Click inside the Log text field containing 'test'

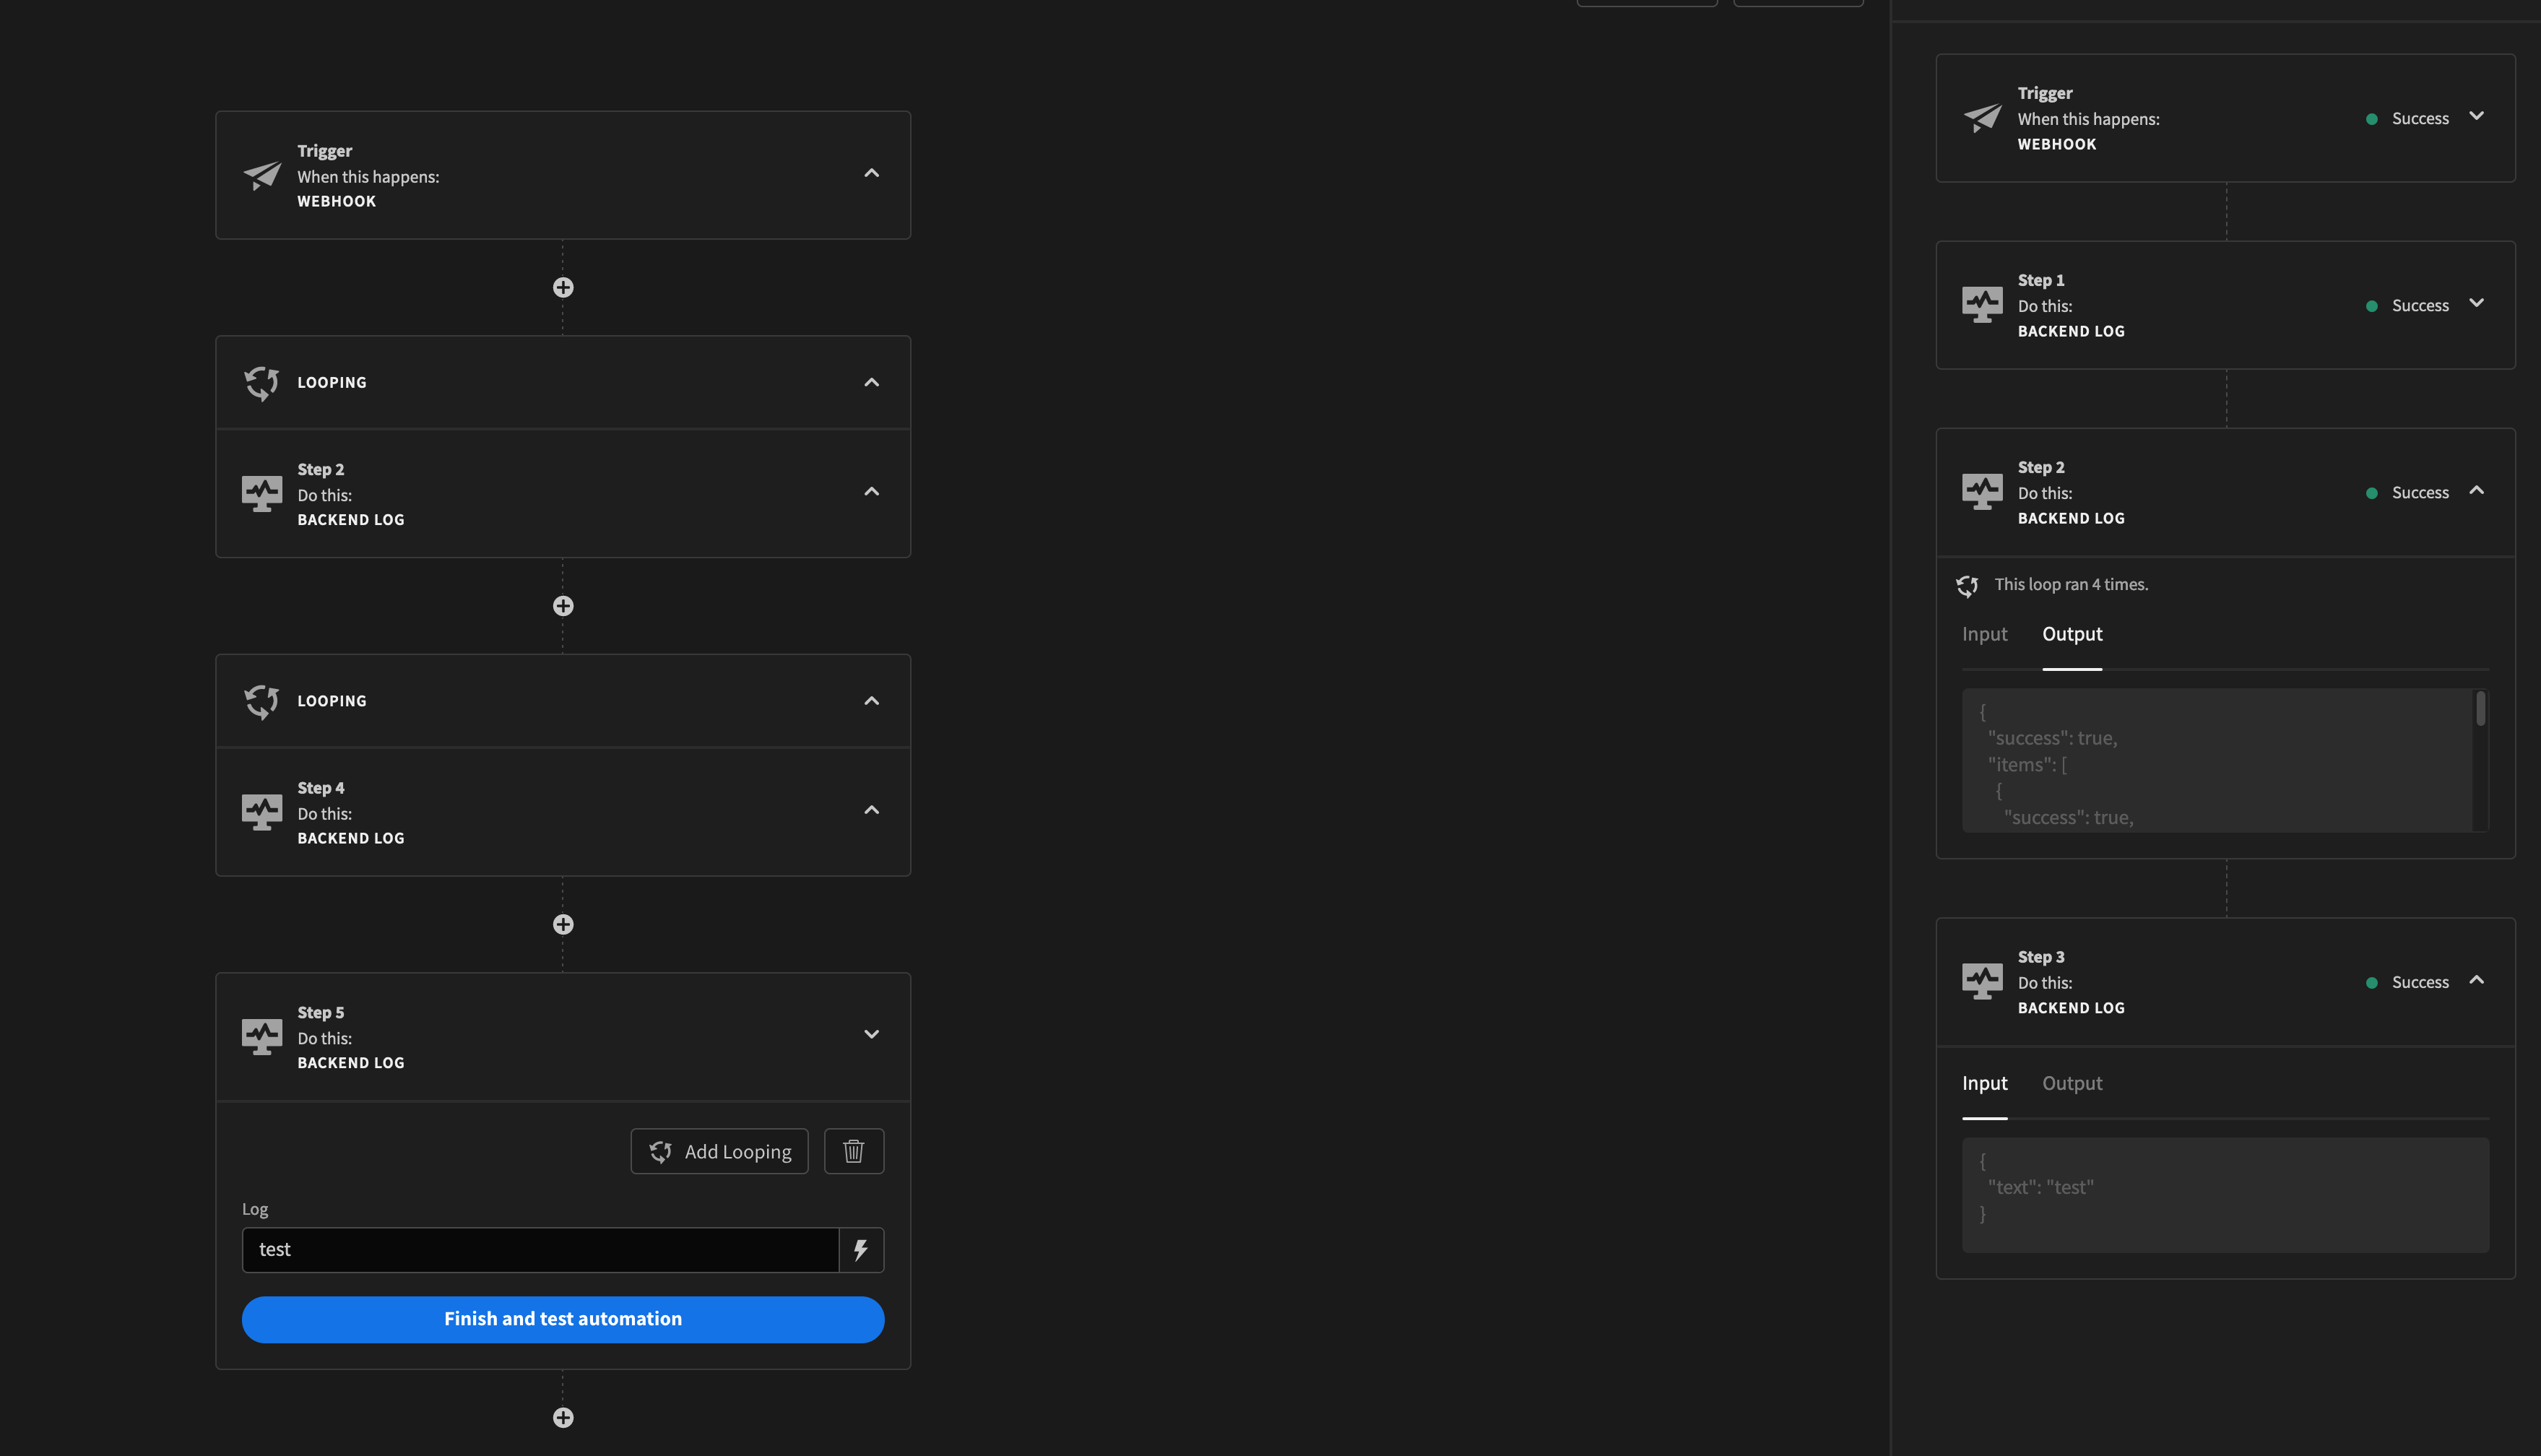pos(540,1249)
